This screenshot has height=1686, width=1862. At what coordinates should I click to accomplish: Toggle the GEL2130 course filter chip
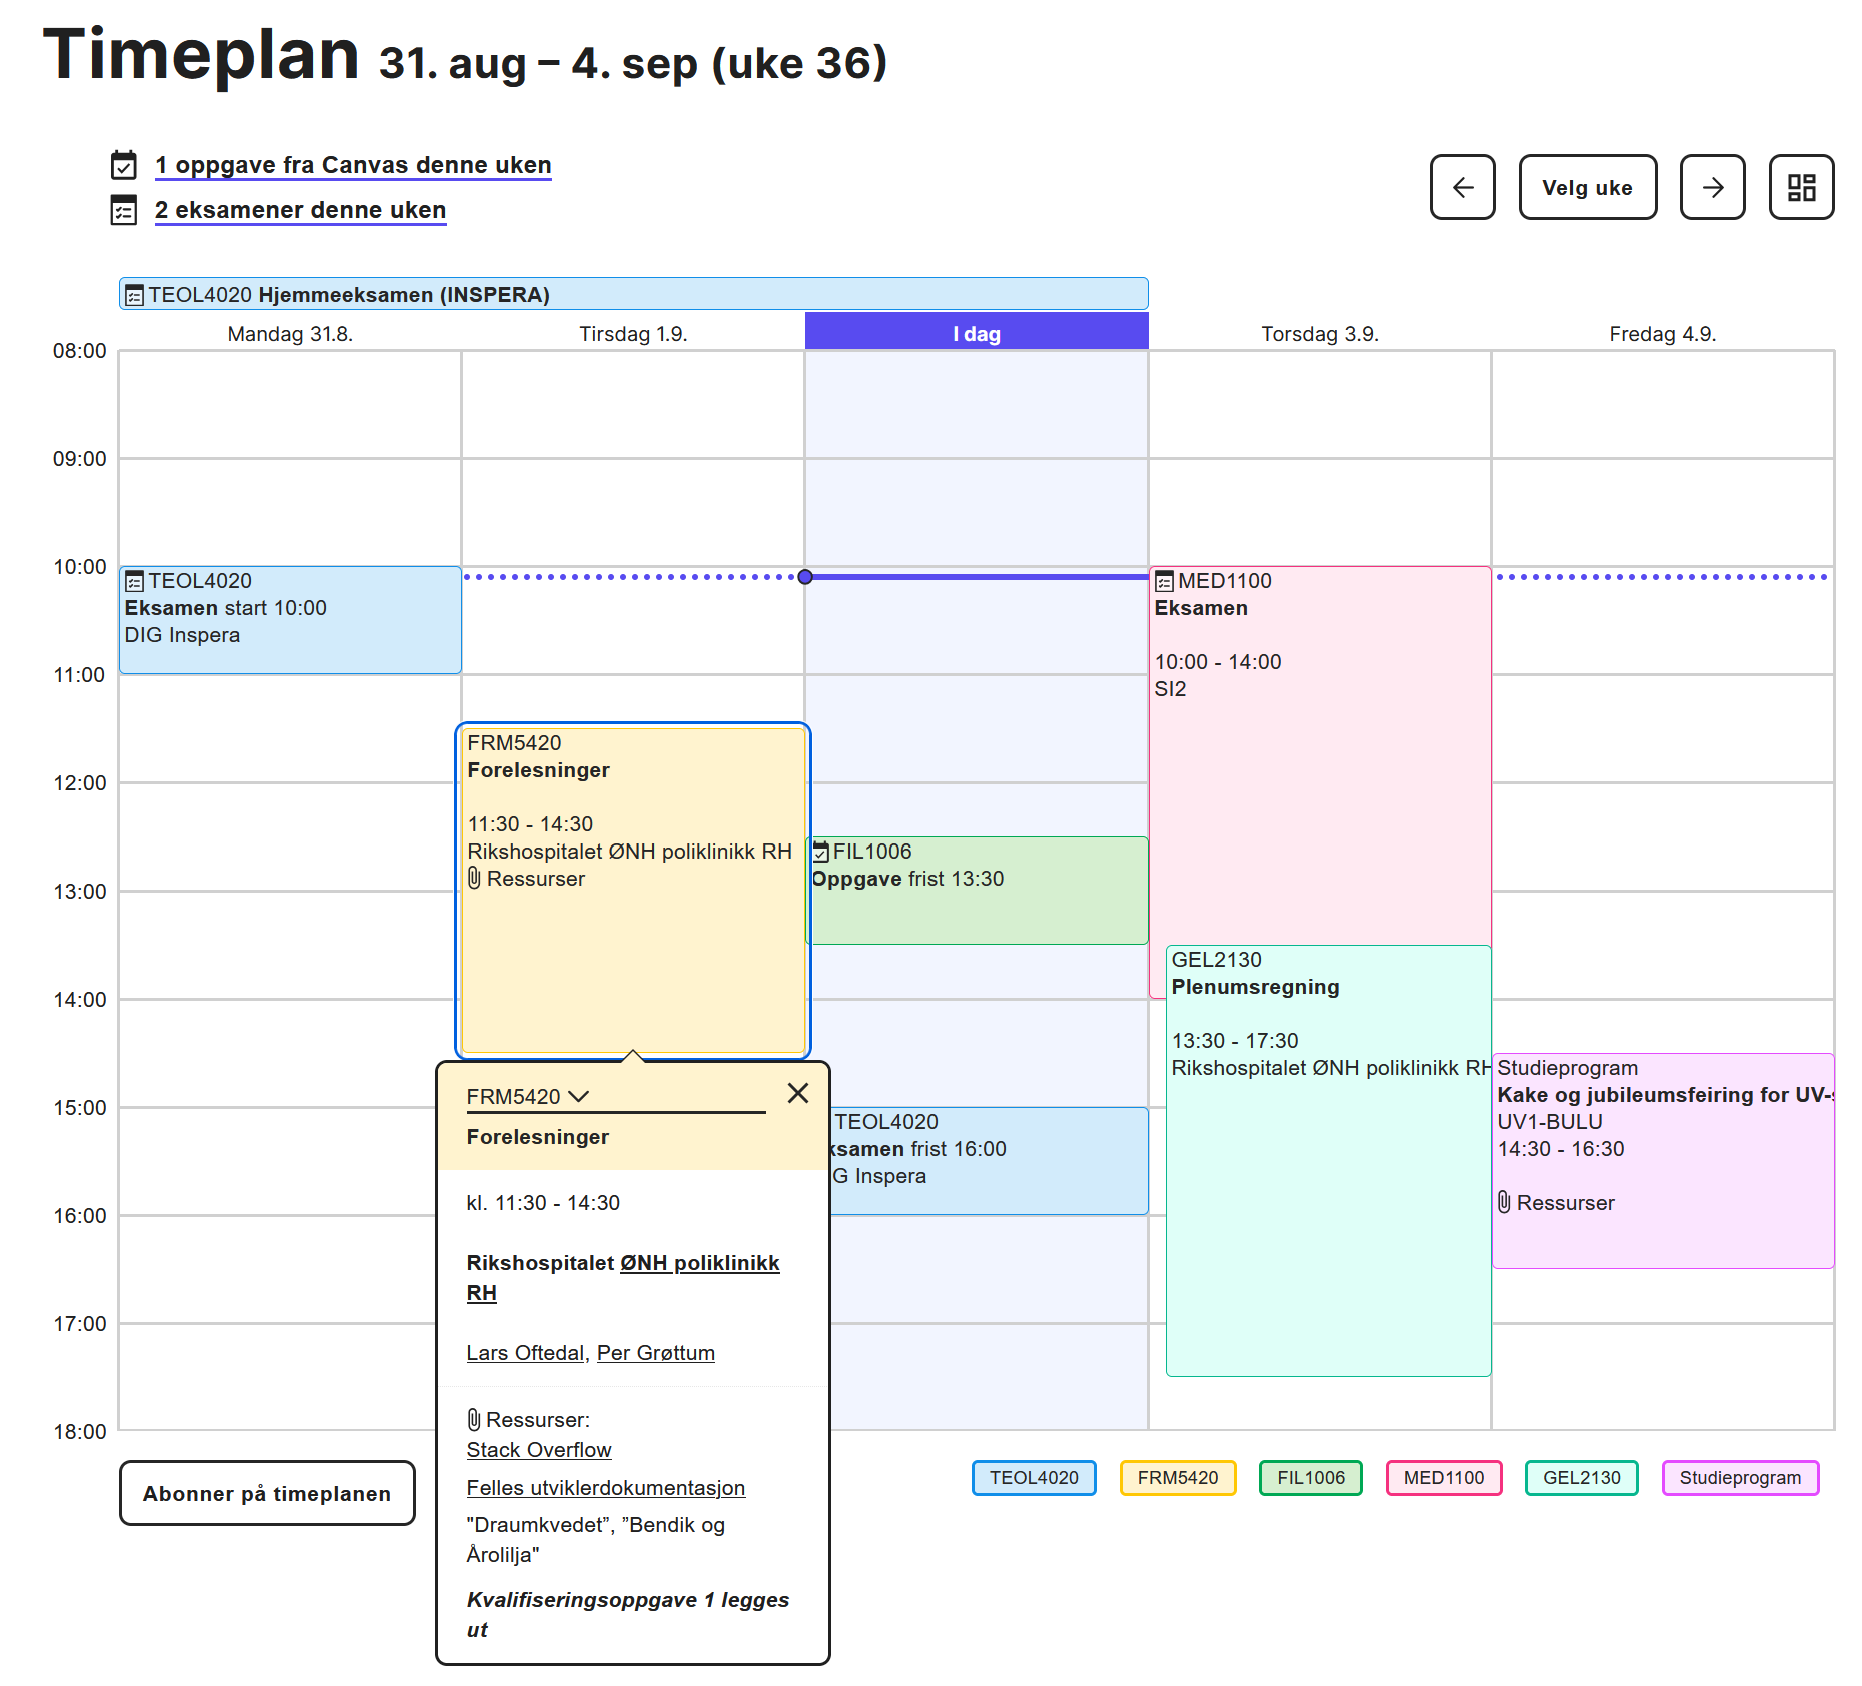pyautogui.click(x=1582, y=1478)
